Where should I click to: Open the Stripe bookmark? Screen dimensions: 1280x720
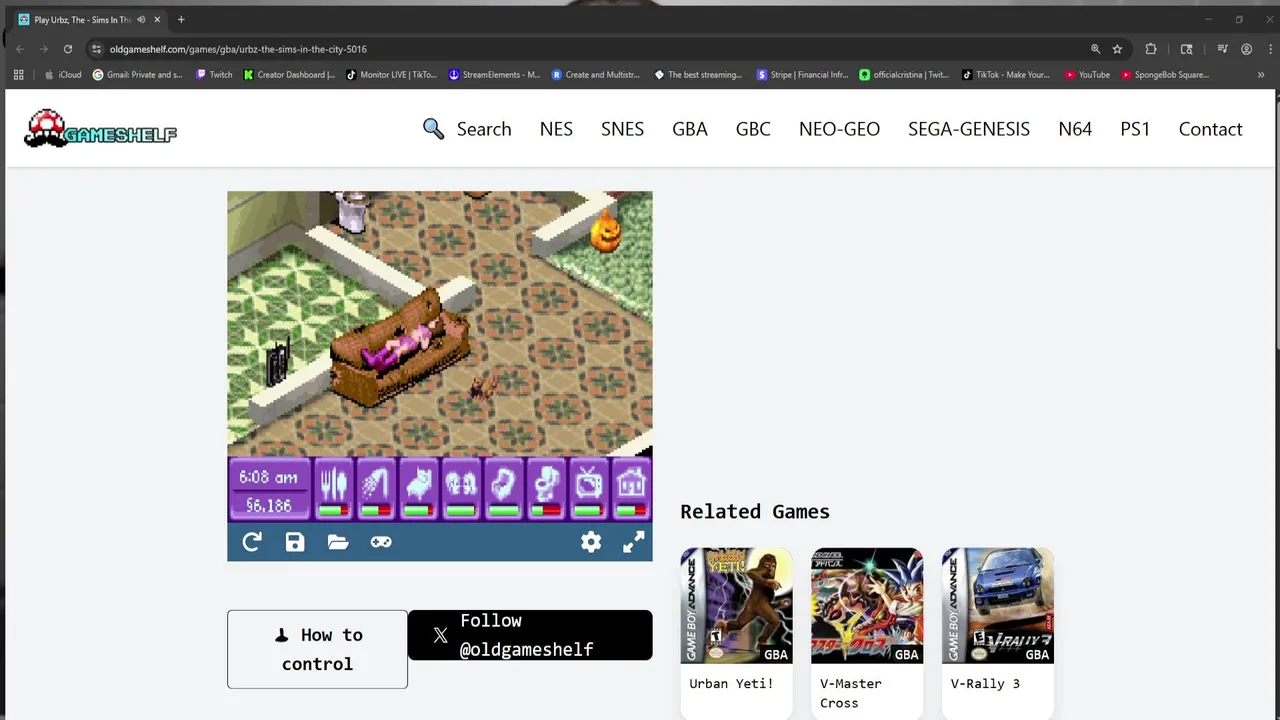click(803, 75)
